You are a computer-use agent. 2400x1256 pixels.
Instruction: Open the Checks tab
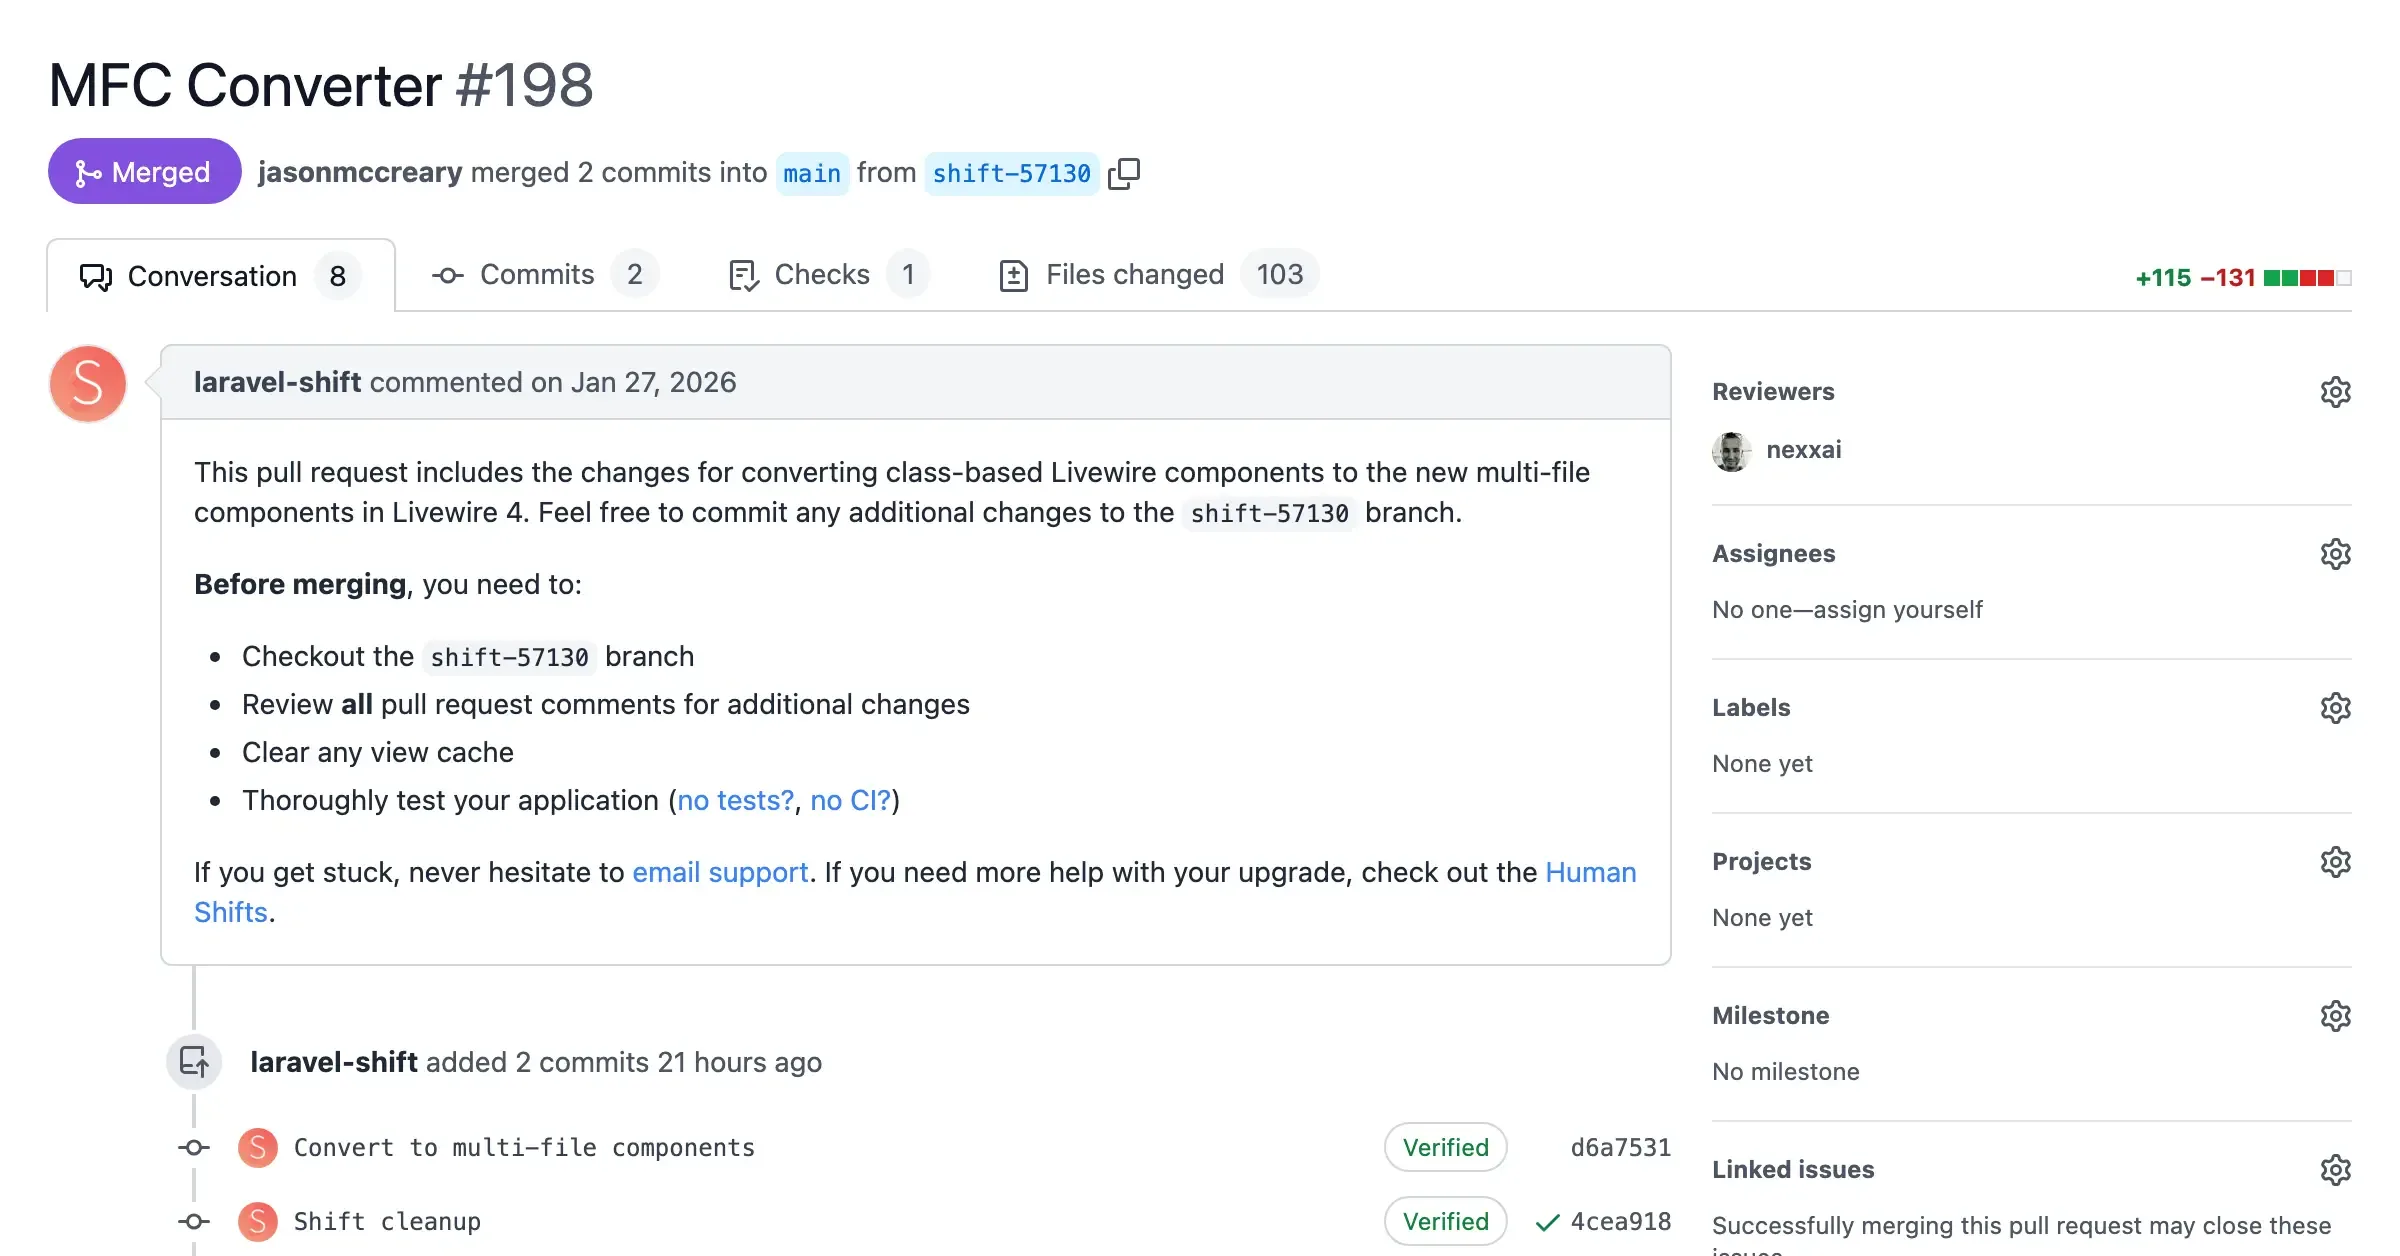pos(820,274)
